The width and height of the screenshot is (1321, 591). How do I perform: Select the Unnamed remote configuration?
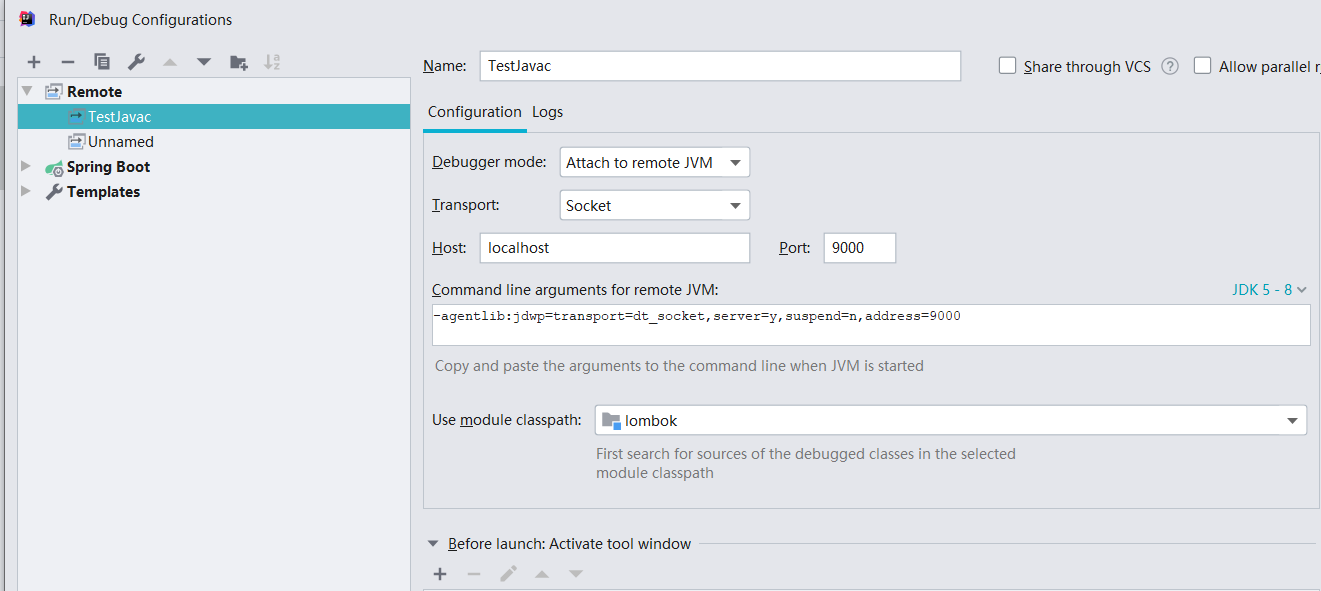(x=120, y=142)
